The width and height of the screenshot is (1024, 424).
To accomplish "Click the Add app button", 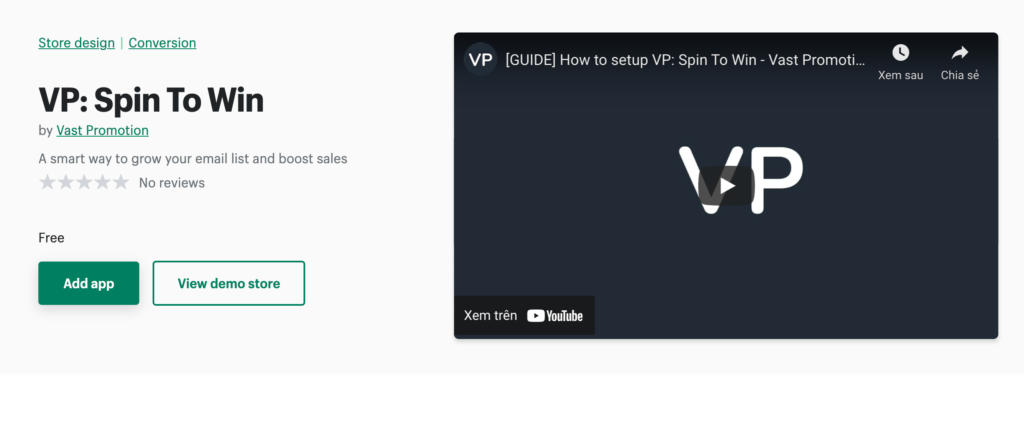I will pos(89,284).
